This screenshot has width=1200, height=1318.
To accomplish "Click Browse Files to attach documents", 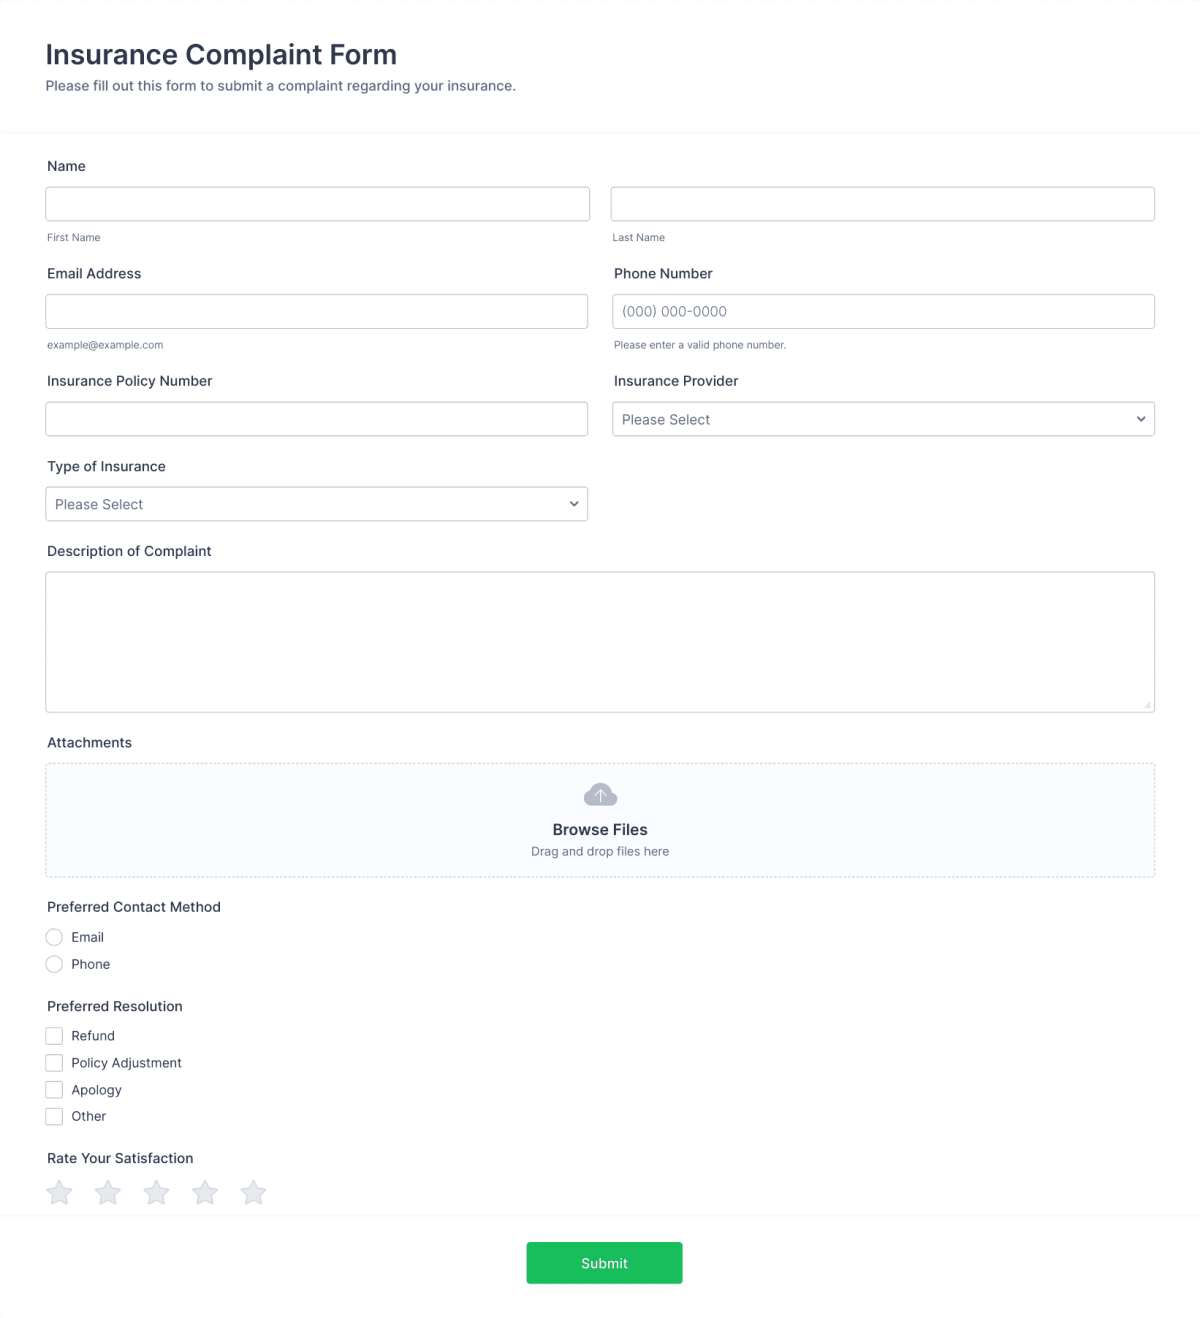I will click(600, 829).
